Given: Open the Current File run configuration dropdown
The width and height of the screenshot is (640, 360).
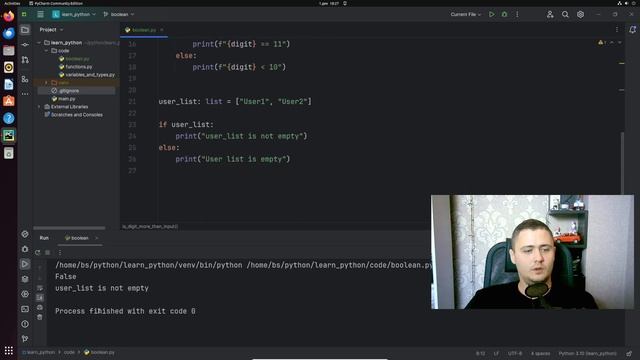Looking at the screenshot, I should pyautogui.click(x=466, y=14).
